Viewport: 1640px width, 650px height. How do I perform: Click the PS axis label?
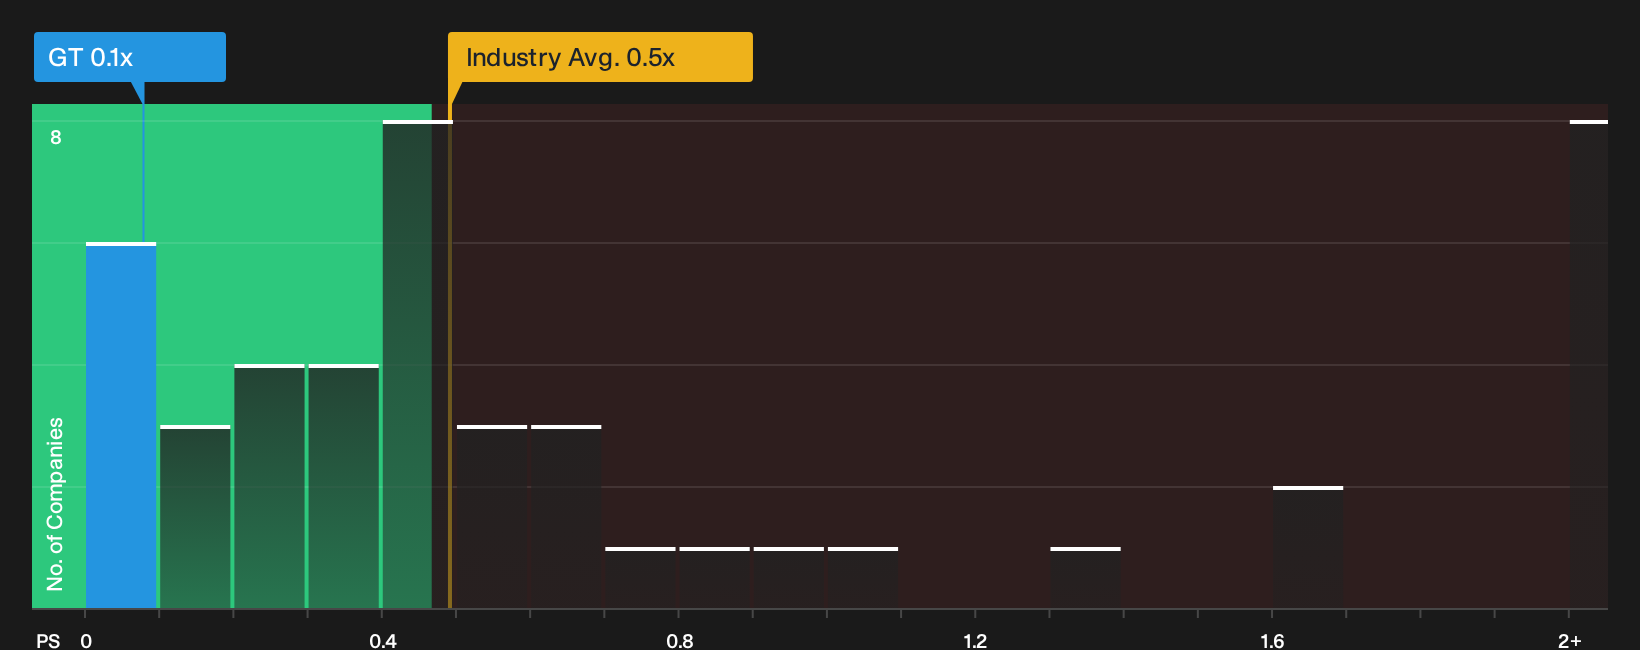point(48,640)
